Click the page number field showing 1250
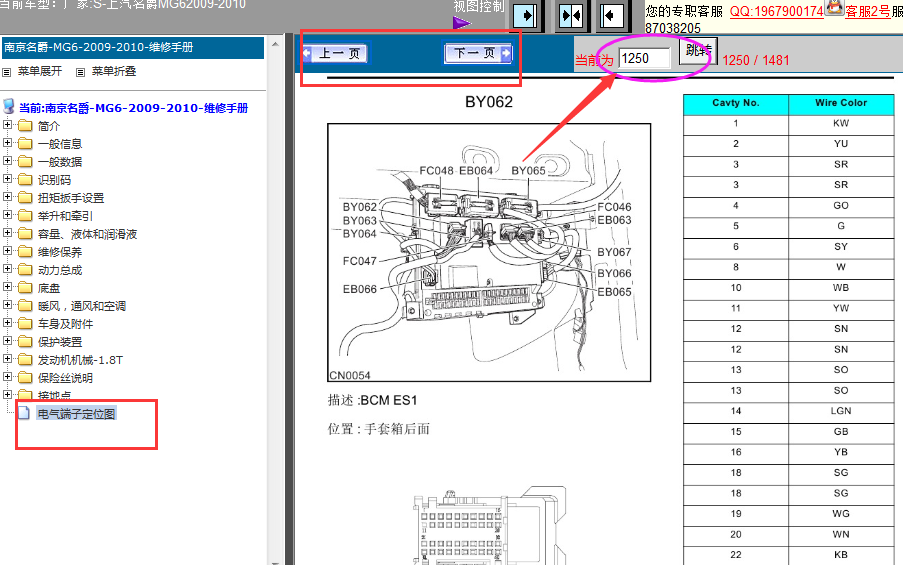 pos(644,58)
